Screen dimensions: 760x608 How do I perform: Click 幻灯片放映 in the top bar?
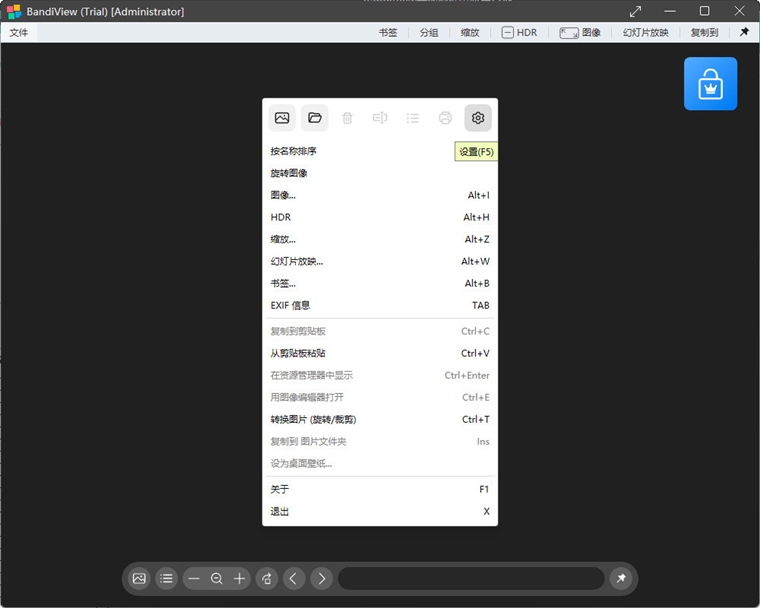pyautogui.click(x=646, y=32)
